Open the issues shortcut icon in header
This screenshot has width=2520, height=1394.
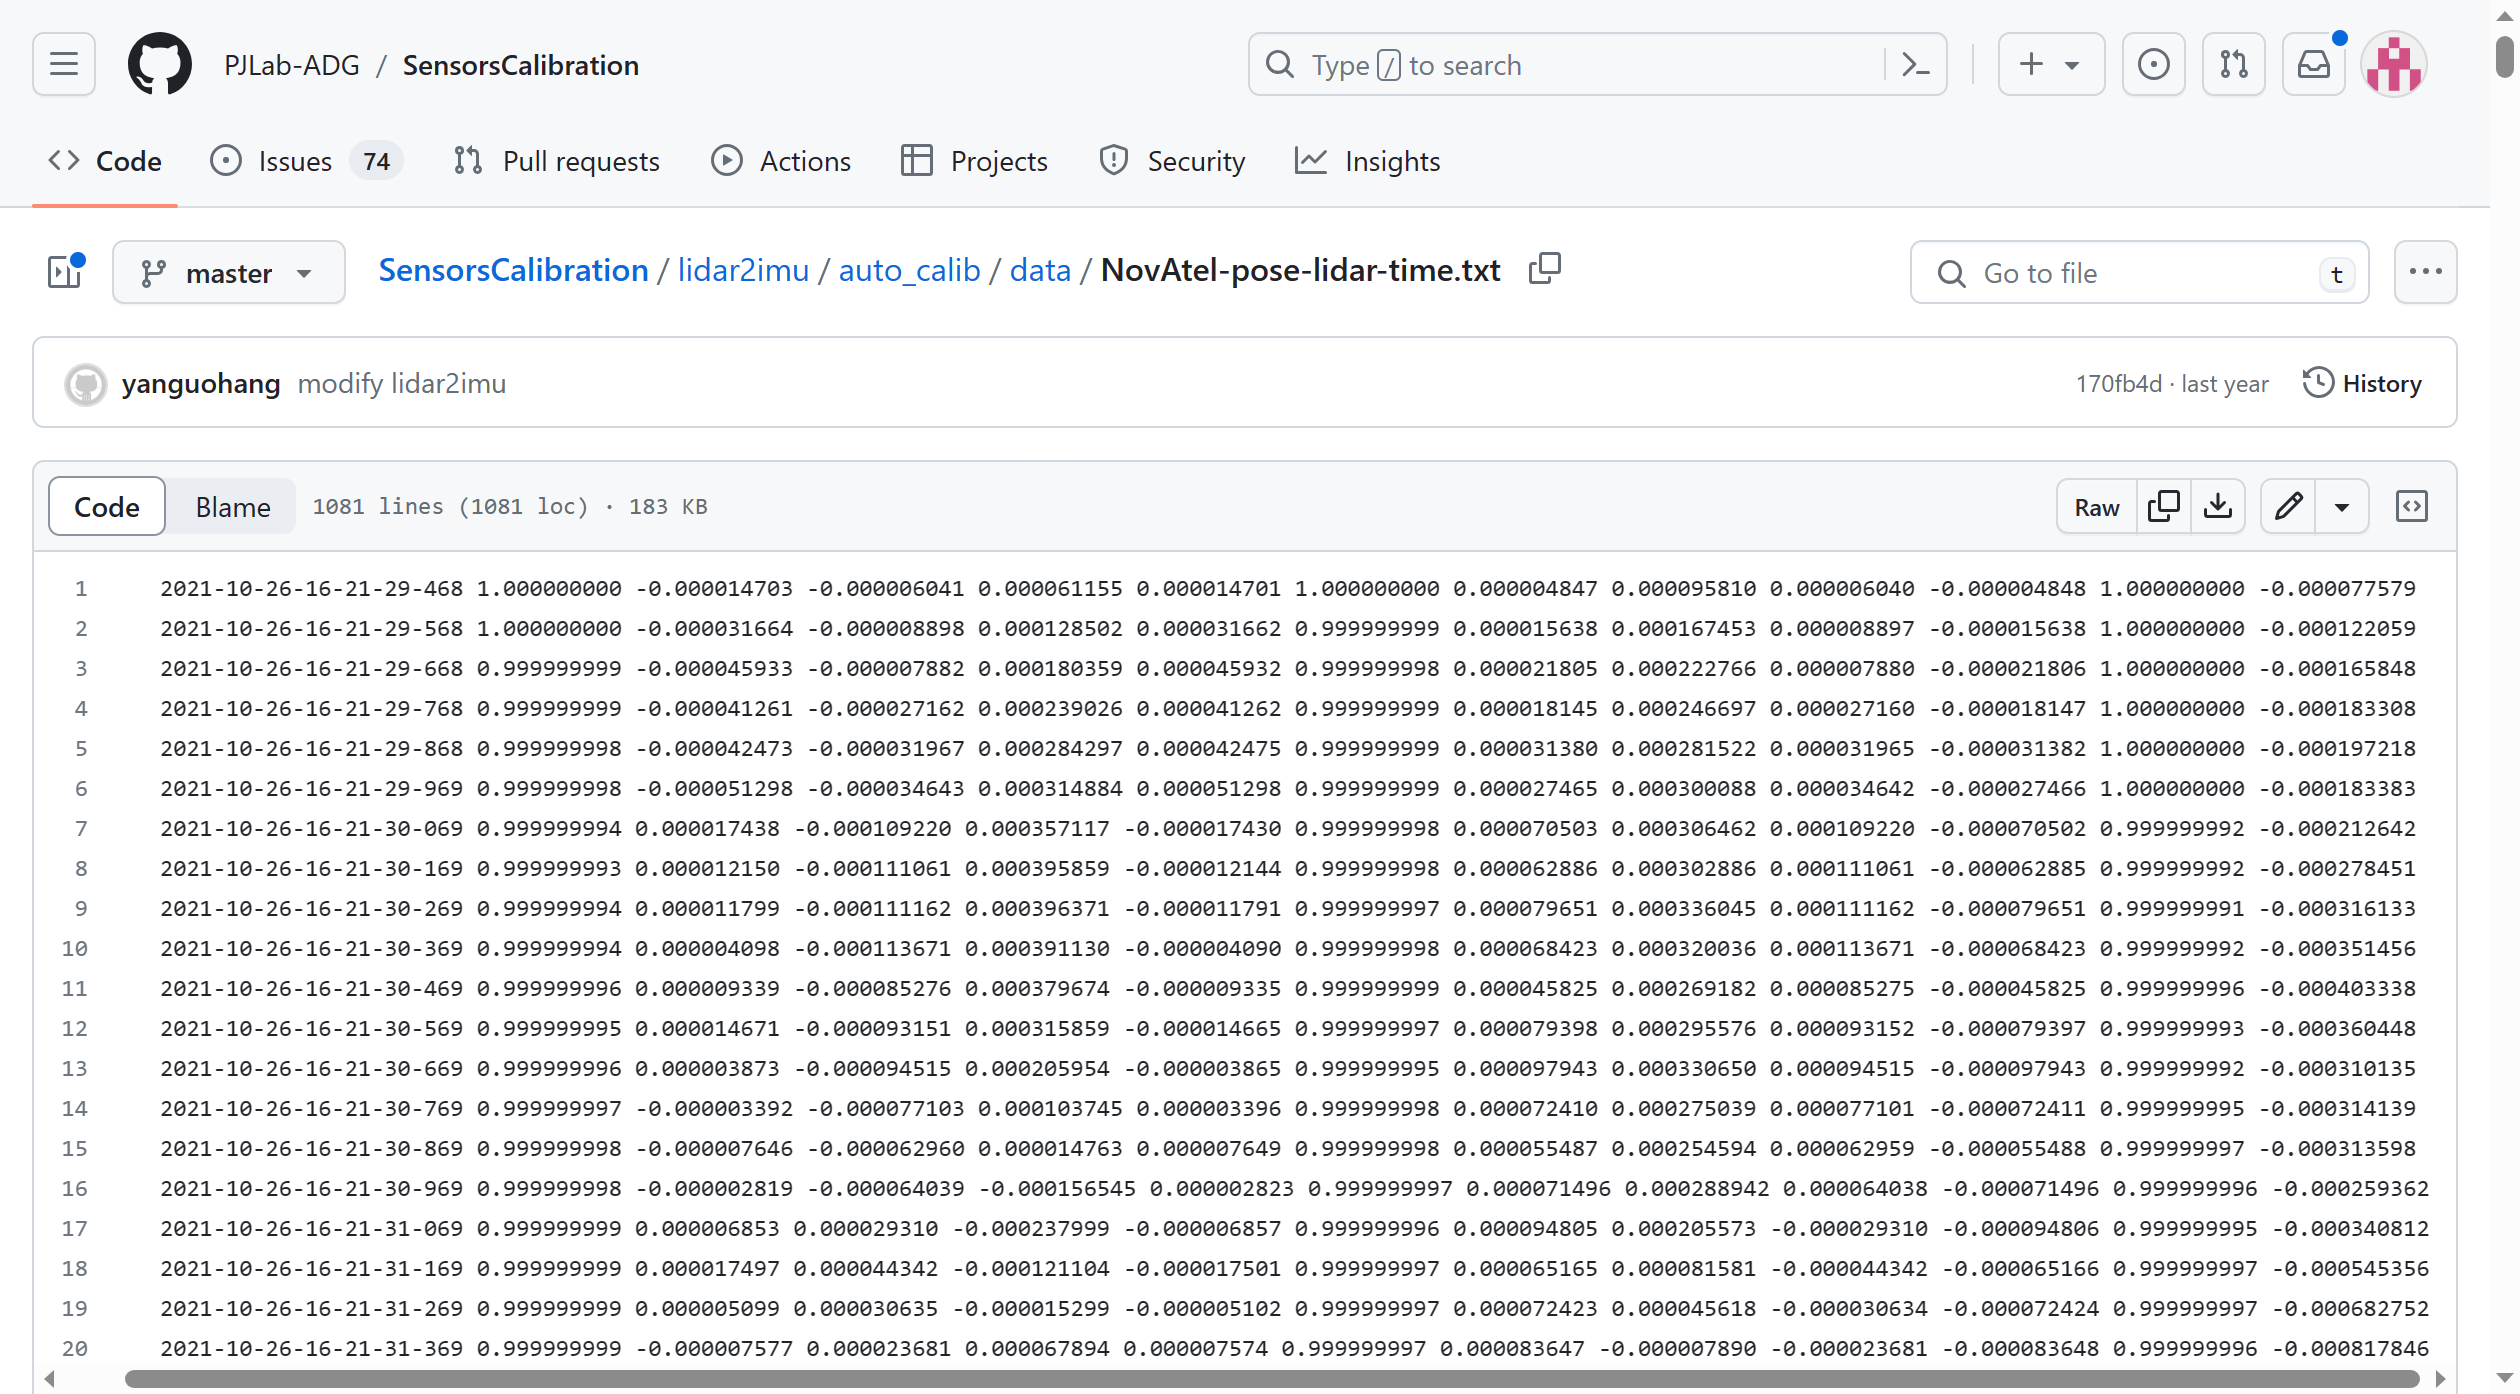(x=2153, y=65)
